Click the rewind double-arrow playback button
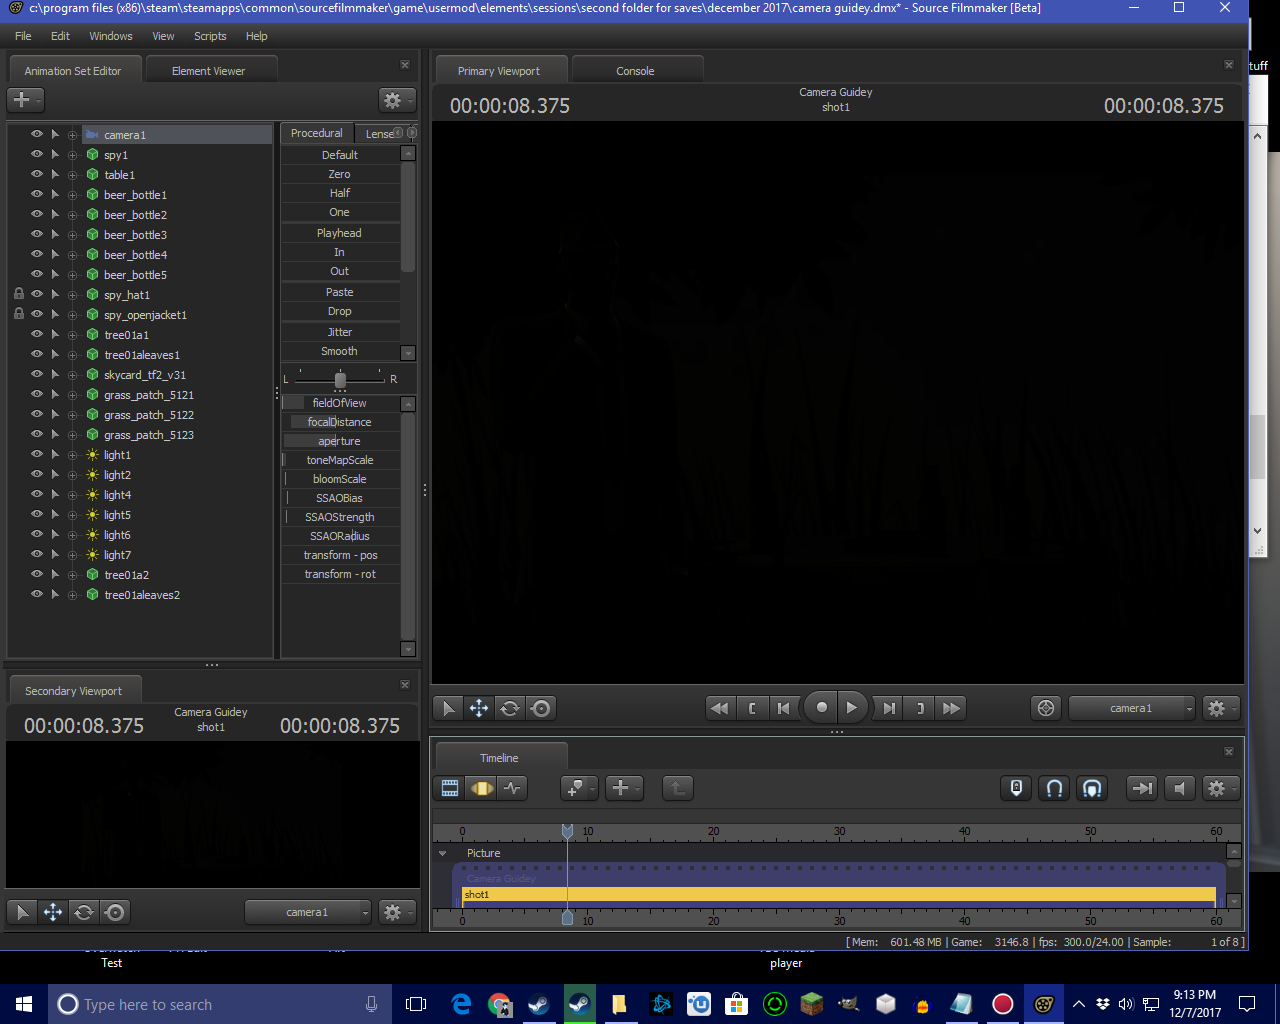Image resolution: width=1280 pixels, height=1024 pixels. (x=719, y=708)
